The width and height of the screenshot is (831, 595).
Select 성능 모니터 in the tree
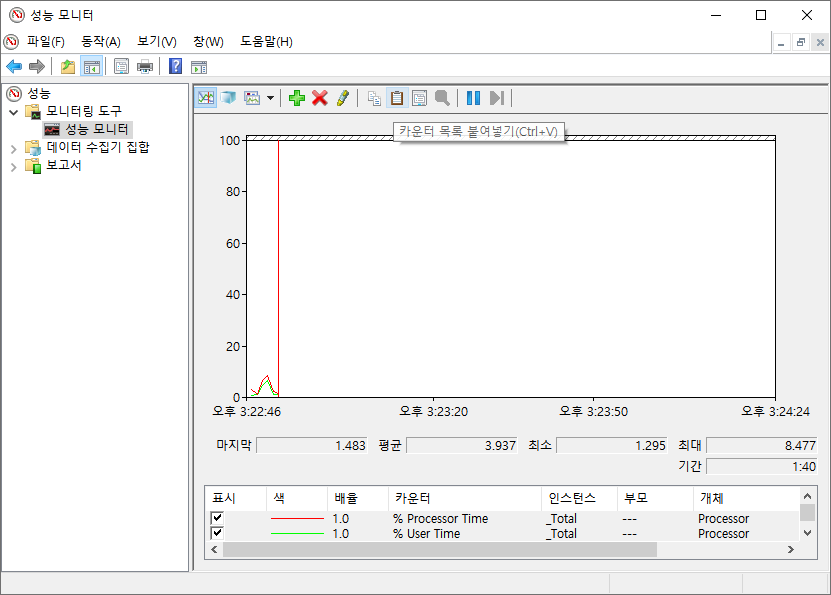(x=96, y=129)
